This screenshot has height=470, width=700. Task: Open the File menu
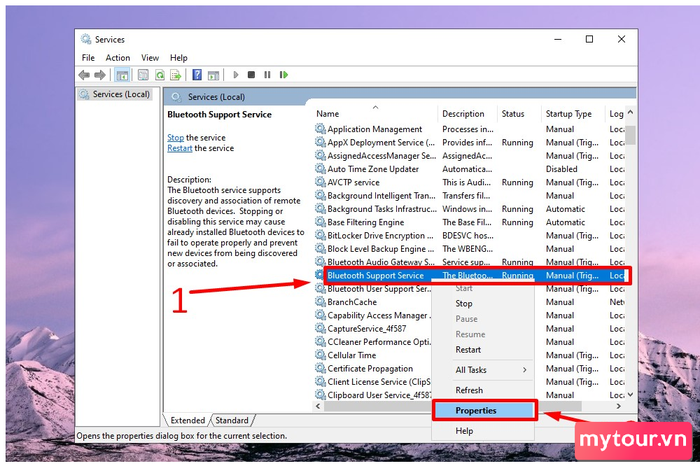pyautogui.click(x=88, y=58)
